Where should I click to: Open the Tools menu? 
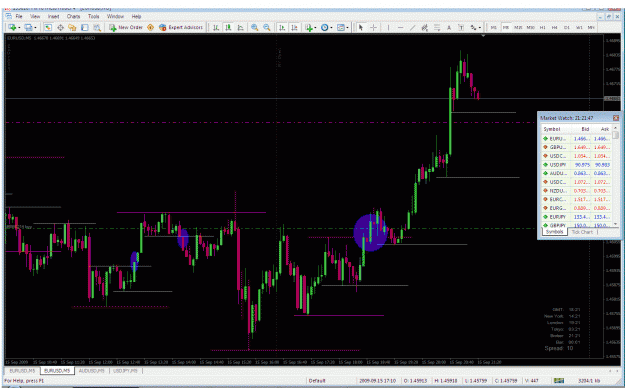94,16
